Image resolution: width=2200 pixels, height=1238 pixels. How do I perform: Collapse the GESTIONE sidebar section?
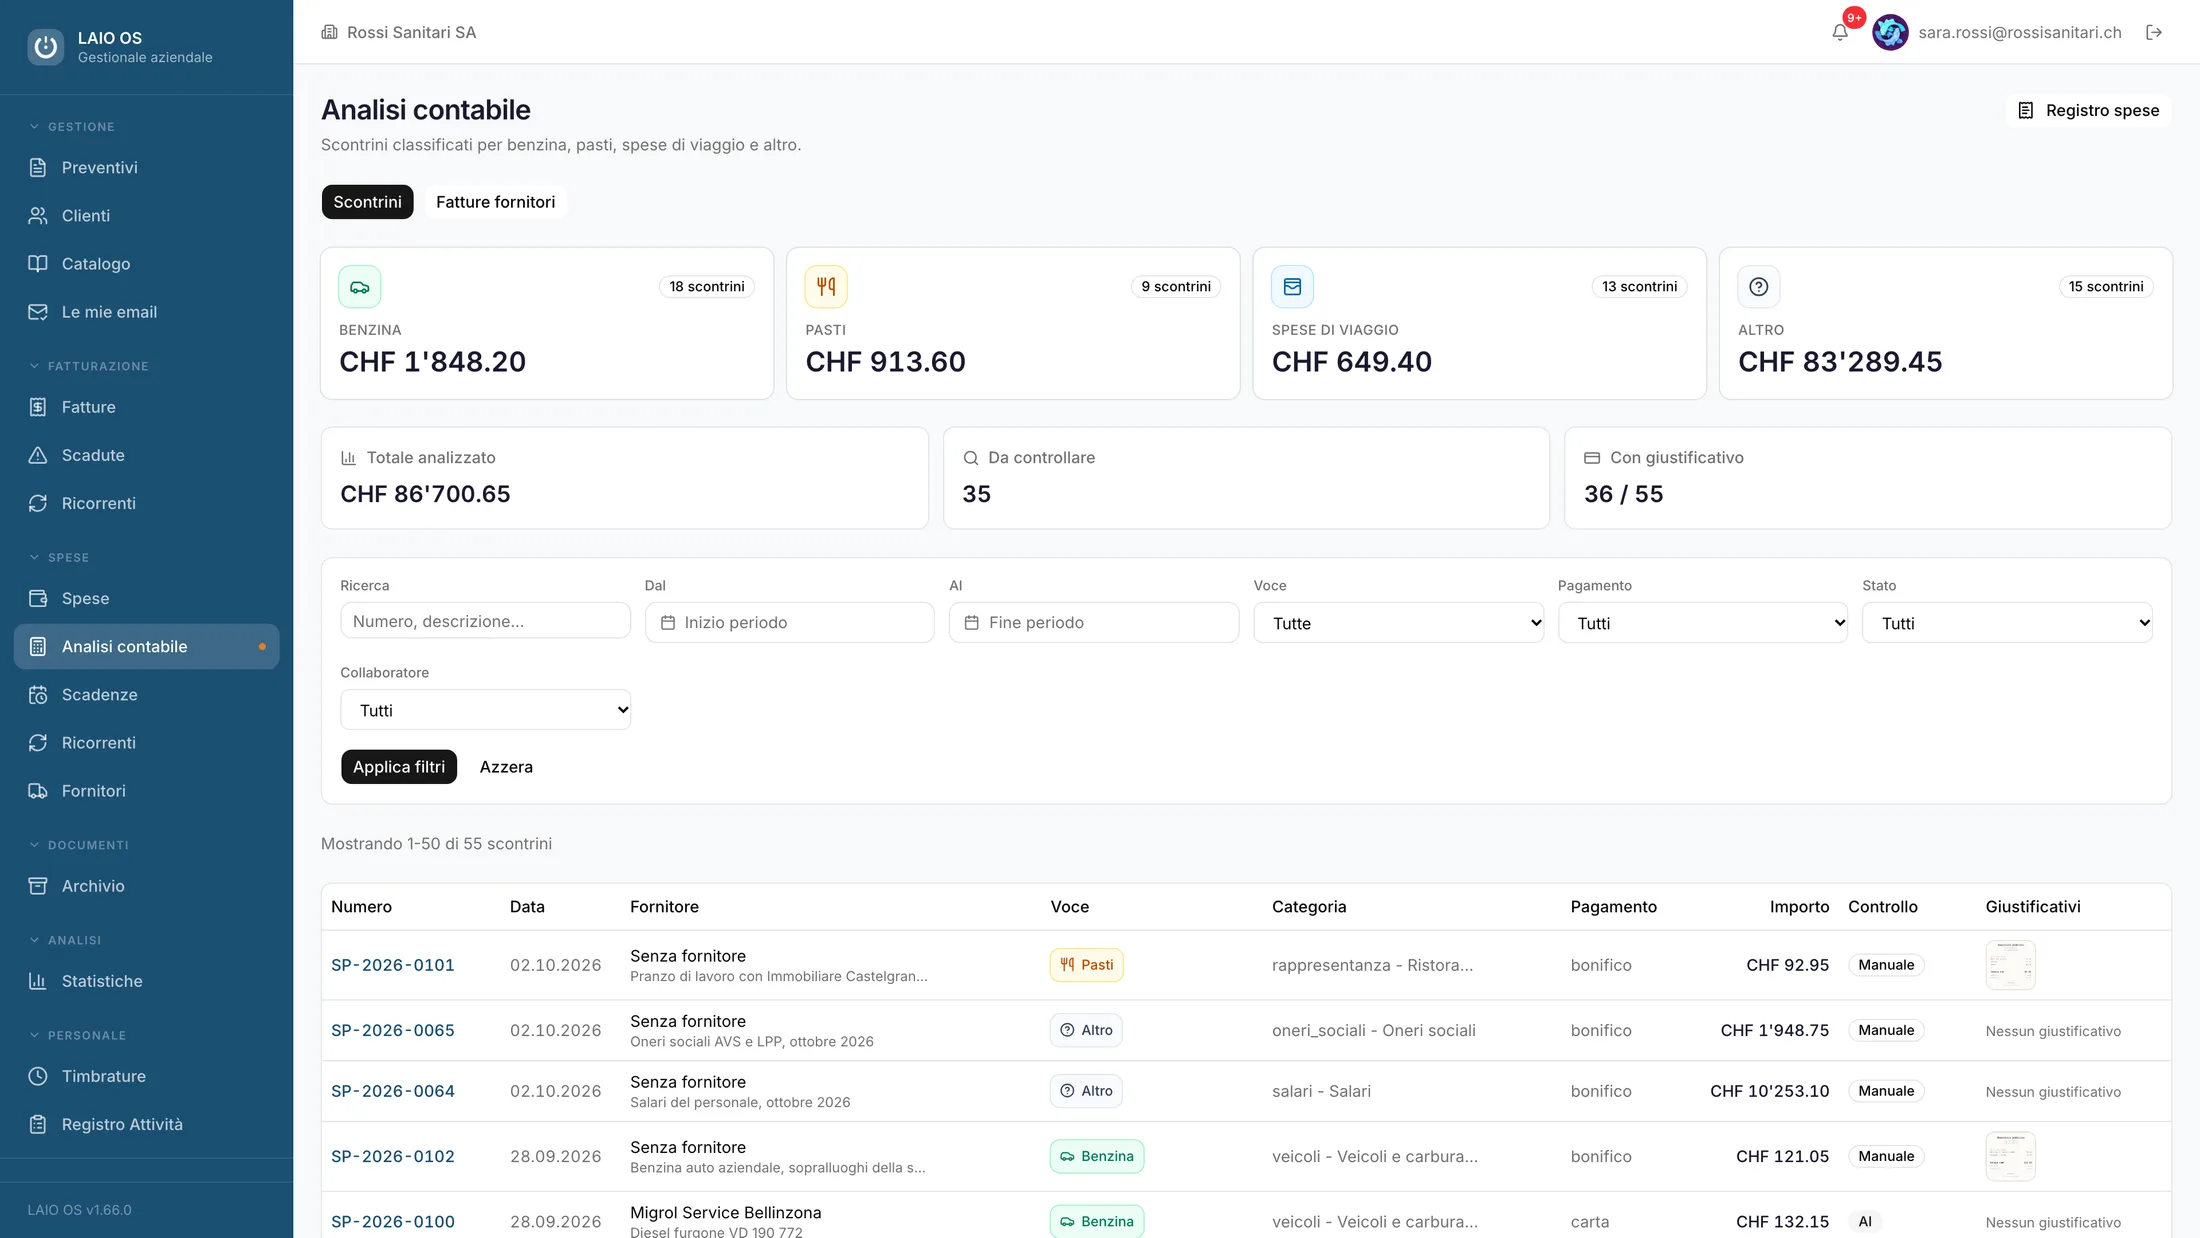tap(72, 127)
